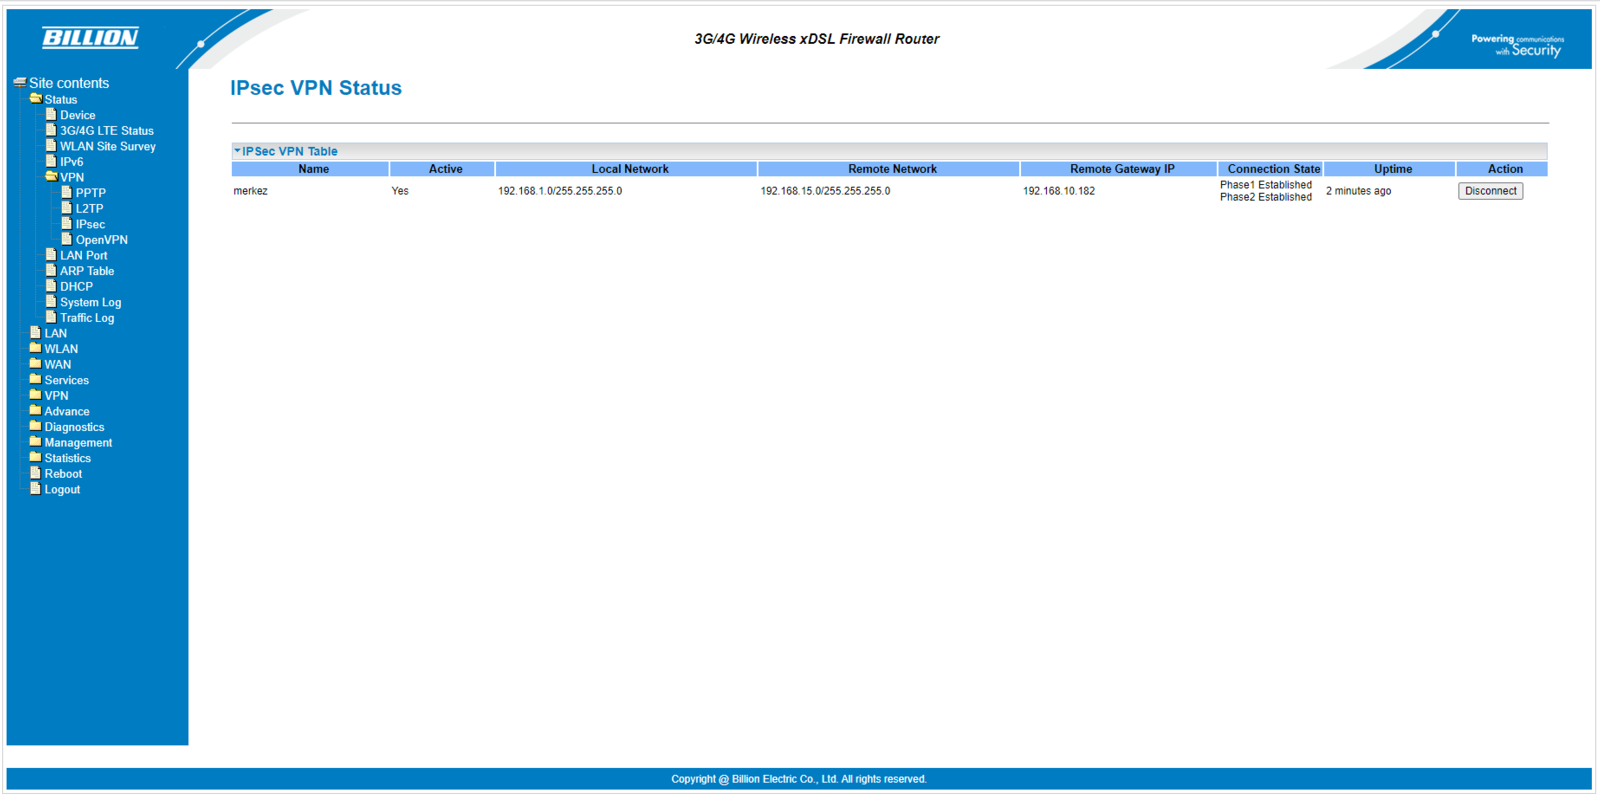Open the 3G/4G LTE Status page

point(106,131)
